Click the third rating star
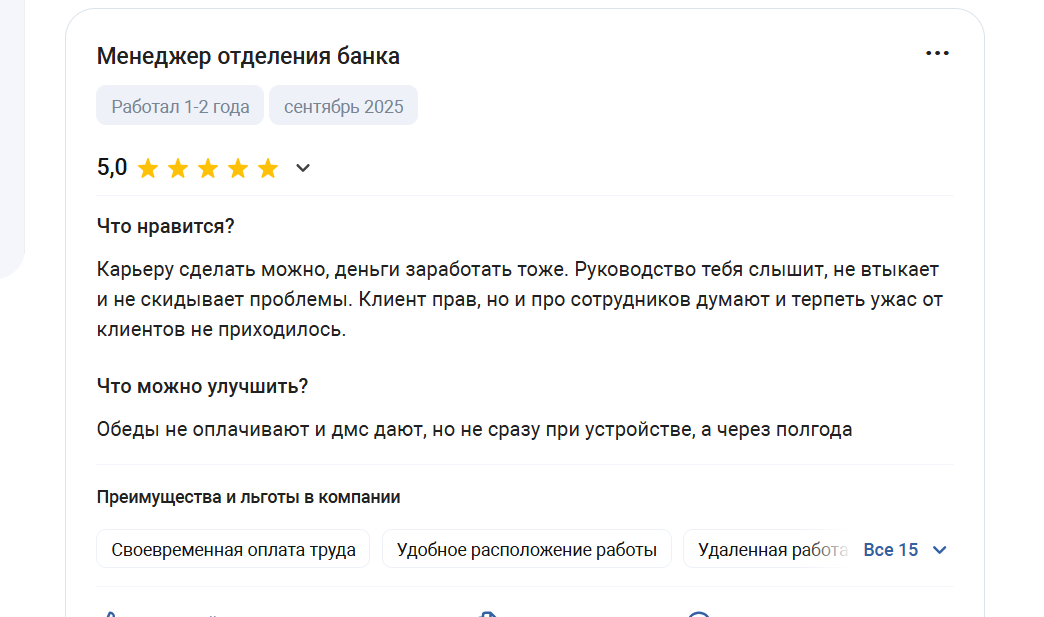The height and width of the screenshot is (617, 1044). 208,168
